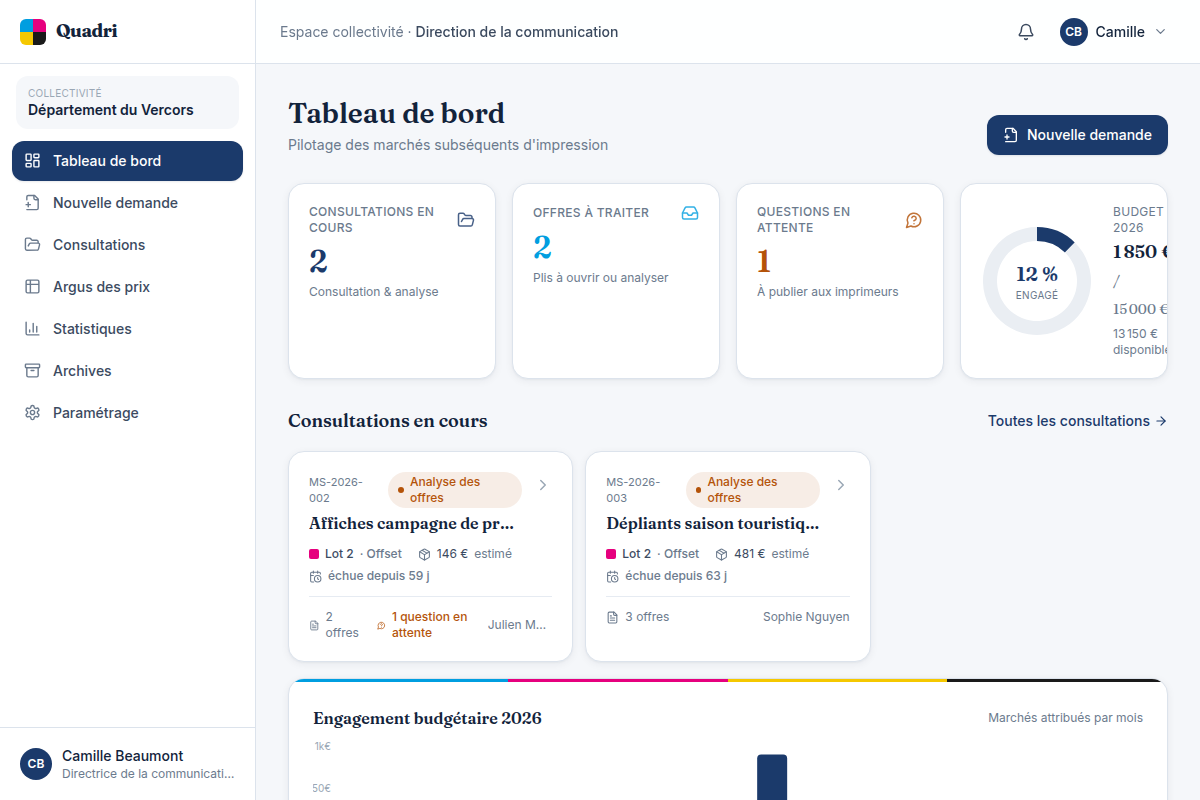Expand the MS-2026-003 card chevron

click(x=841, y=485)
